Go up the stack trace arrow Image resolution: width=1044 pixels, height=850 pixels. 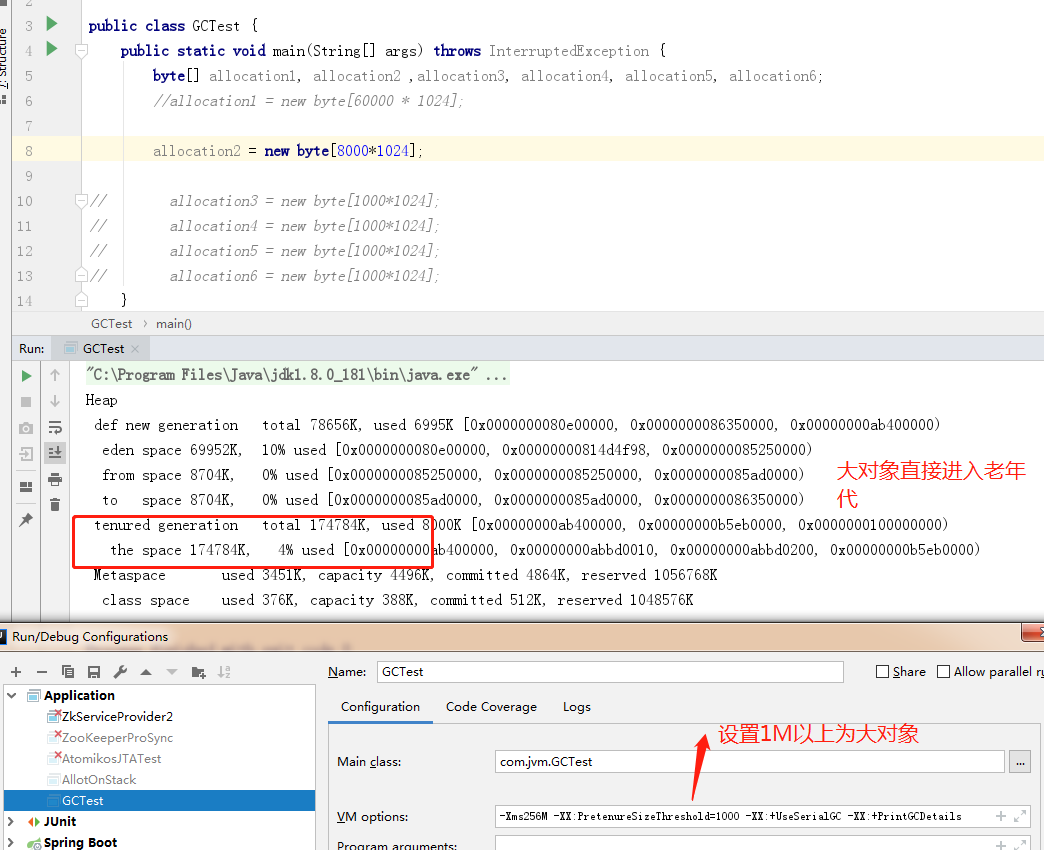pyautogui.click(x=55, y=375)
